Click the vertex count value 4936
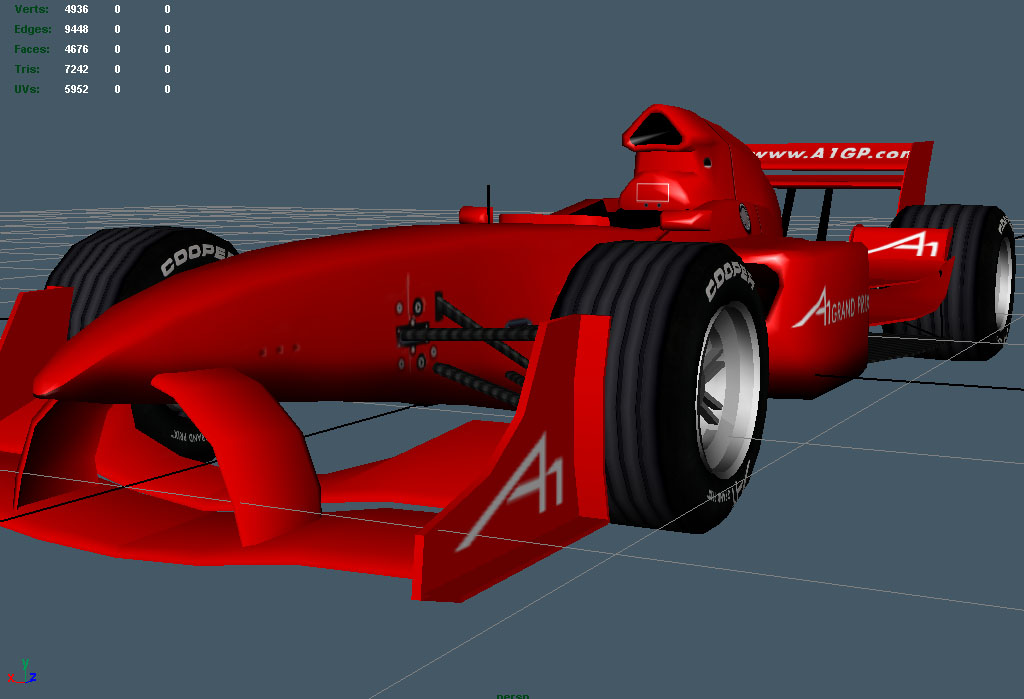The image size is (1024, 699). (x=76, y=9)
